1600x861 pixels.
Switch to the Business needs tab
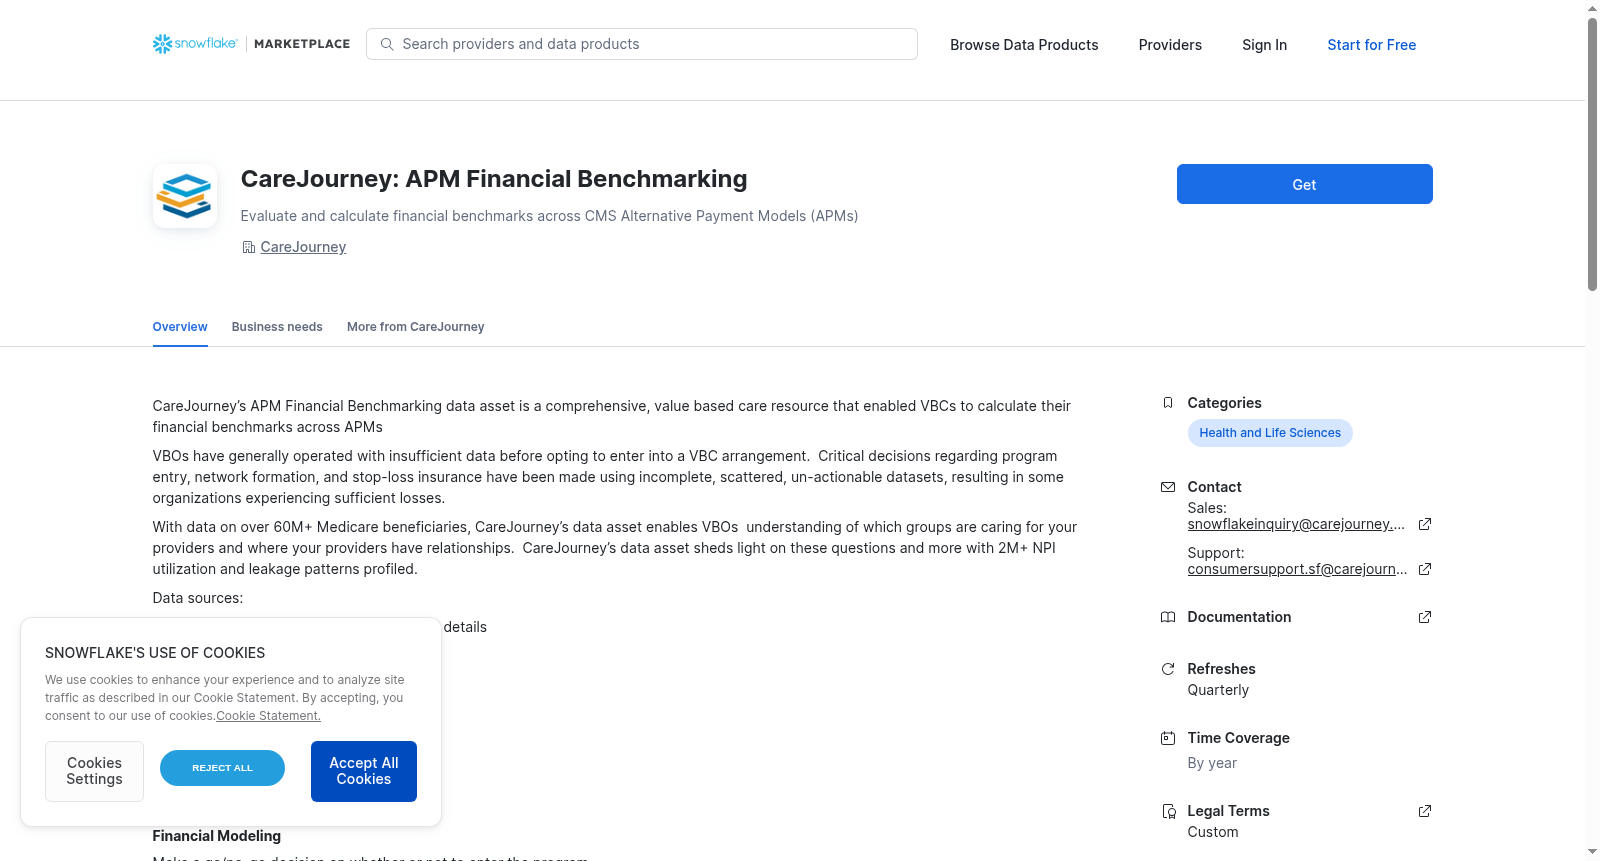[x=277, y=327]
